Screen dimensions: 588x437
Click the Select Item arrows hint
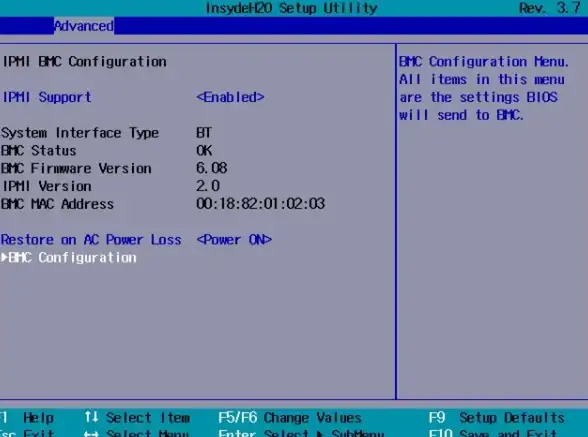pyautogui.click(x=137, y=417)
